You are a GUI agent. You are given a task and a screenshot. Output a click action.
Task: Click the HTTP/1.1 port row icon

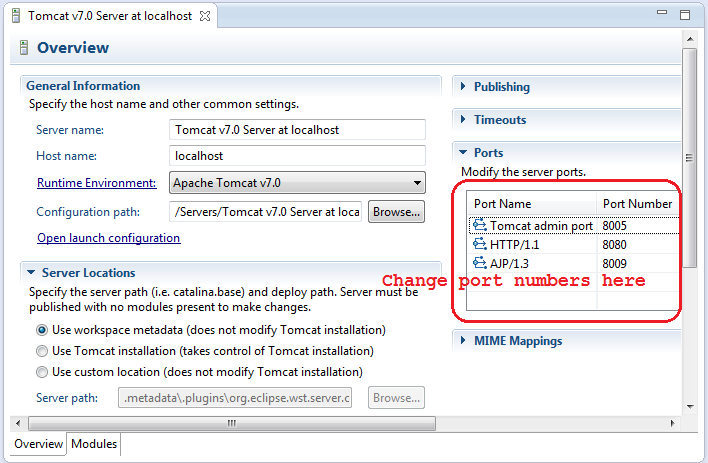tap(480, 244)
